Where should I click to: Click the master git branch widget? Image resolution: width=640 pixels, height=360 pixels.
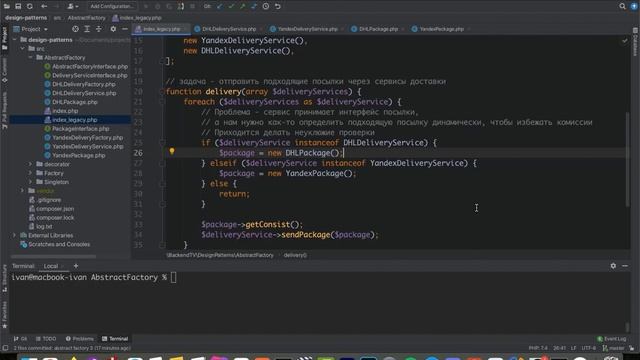pos(613,348)
